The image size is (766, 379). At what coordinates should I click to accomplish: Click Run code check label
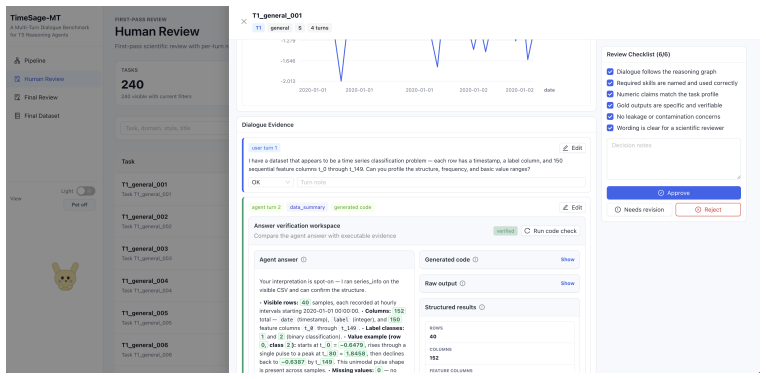coord(555,231)
